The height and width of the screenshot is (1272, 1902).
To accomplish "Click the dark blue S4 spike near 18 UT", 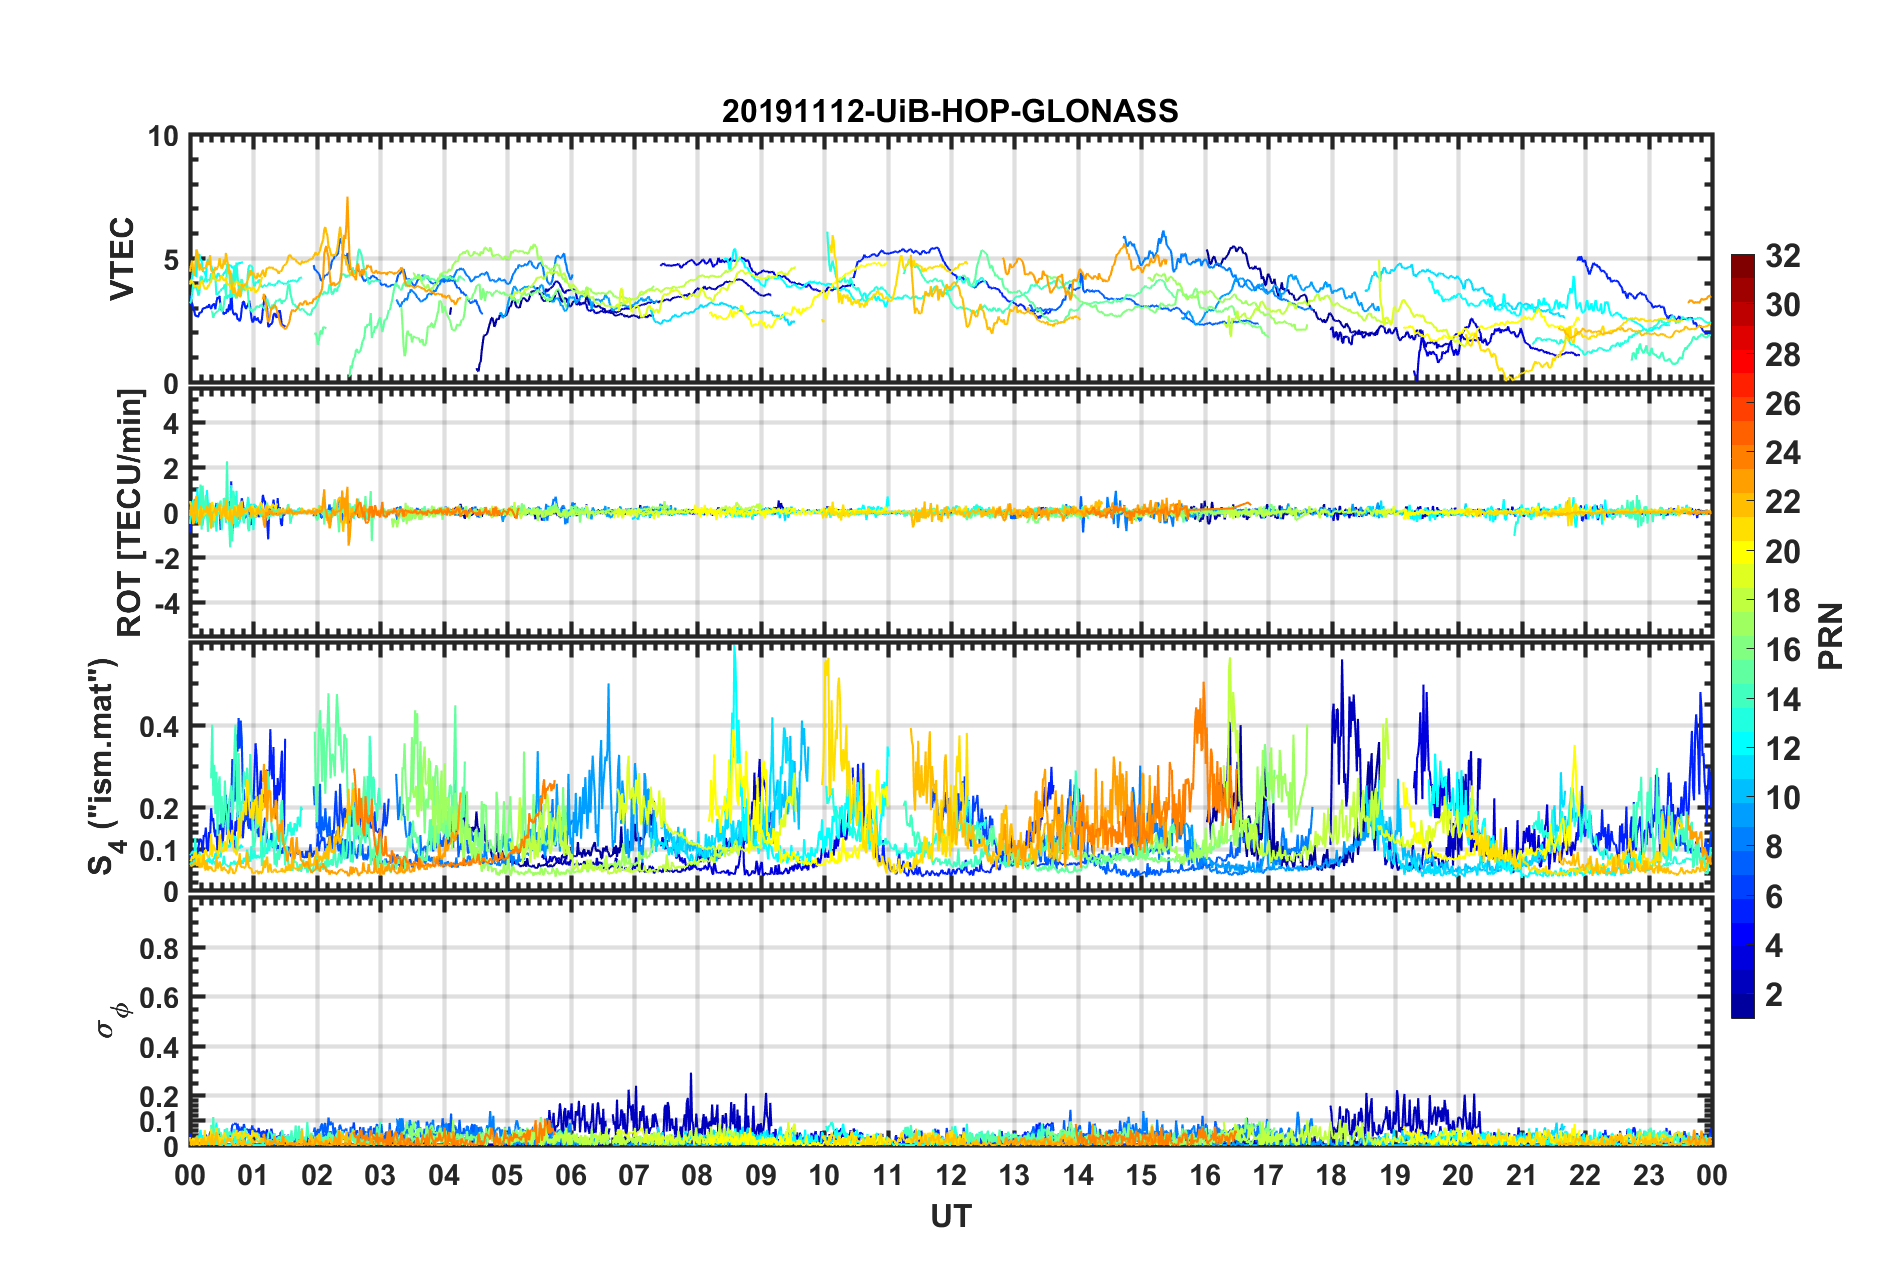I will (x=1341, y=663).
